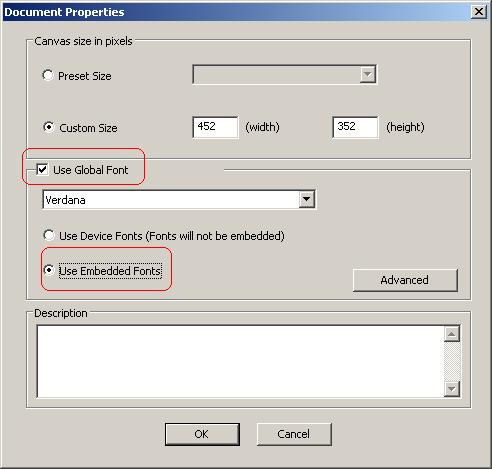
Task: Confirm the dialog with OK
Action: click(202, 434)
